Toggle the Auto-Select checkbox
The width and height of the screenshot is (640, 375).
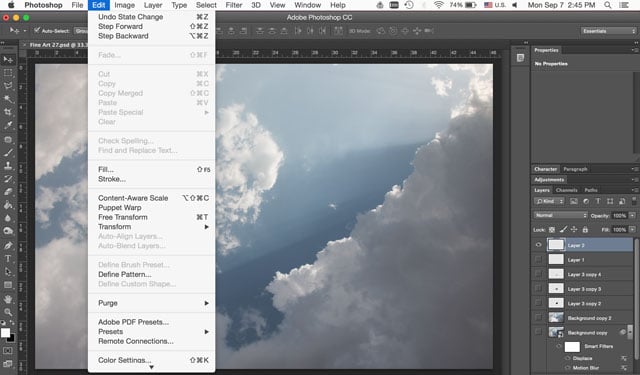(37, 31)
